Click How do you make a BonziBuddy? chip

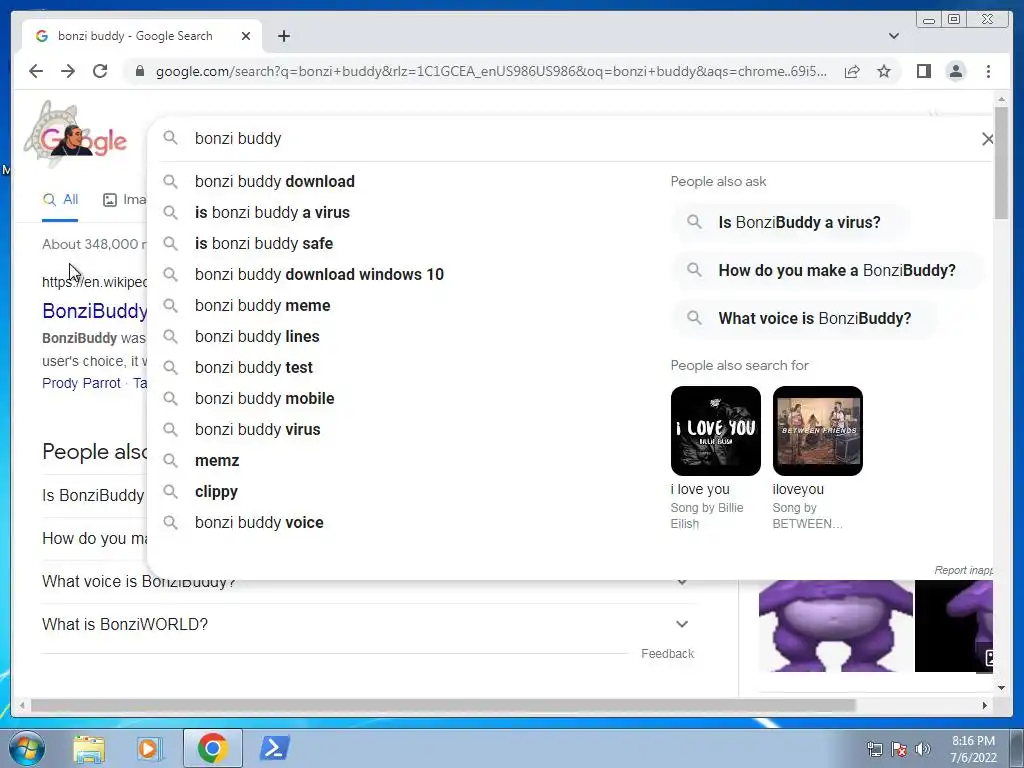pyautogui.click(x=828, y=270)
